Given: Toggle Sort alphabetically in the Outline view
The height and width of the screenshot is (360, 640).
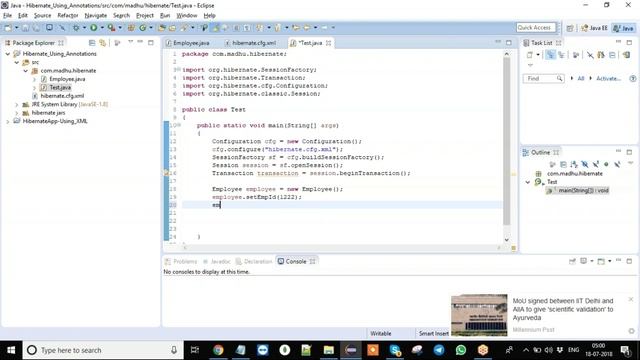Looking at the screenshot, I should 574,164.
